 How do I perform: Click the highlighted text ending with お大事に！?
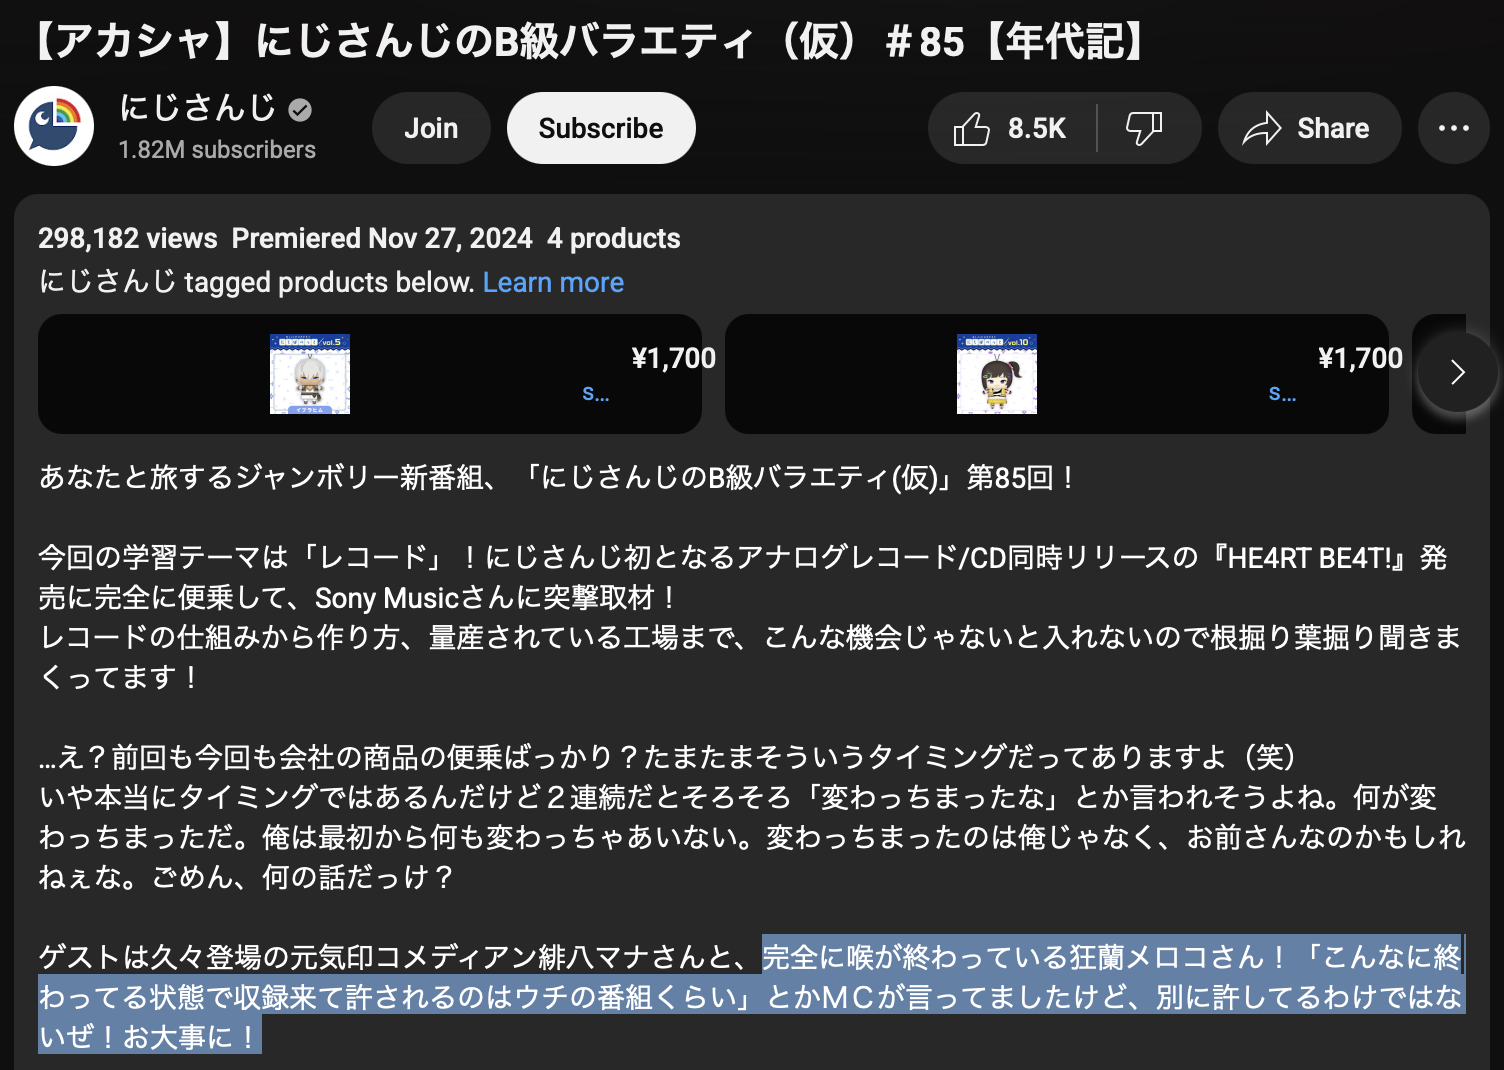point(751,996)
